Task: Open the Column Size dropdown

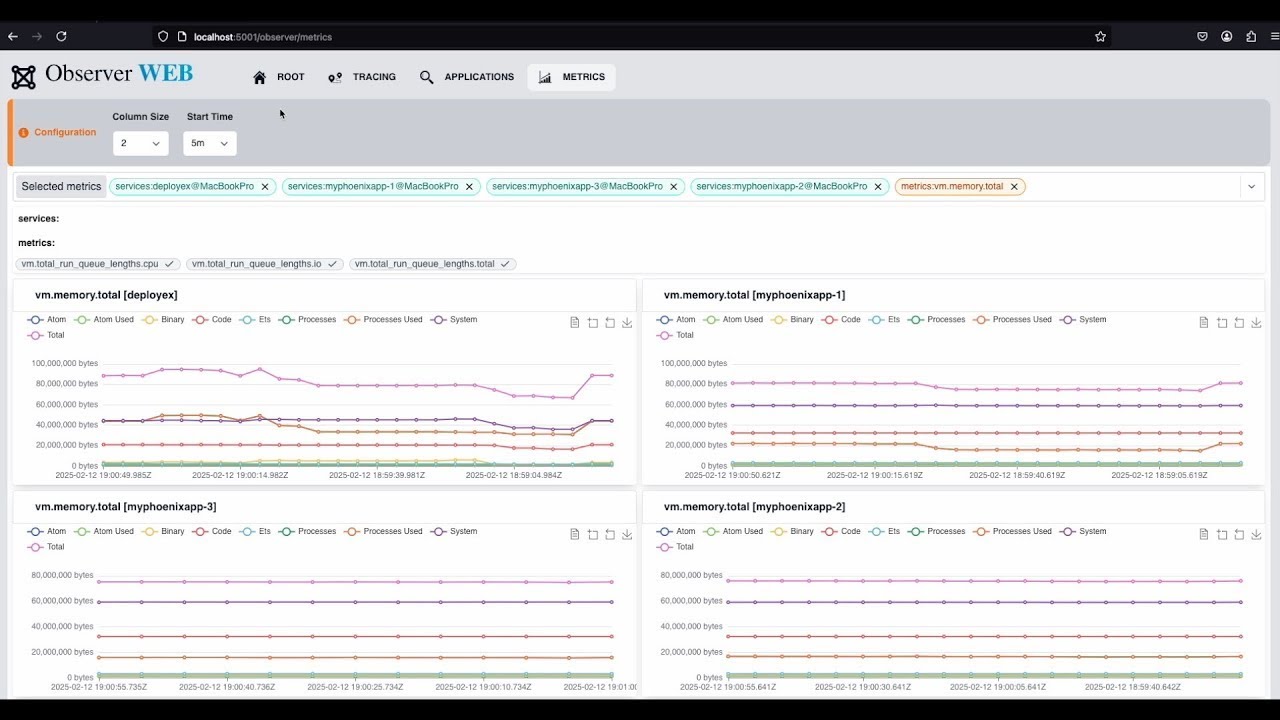Action: pos(140,143)
